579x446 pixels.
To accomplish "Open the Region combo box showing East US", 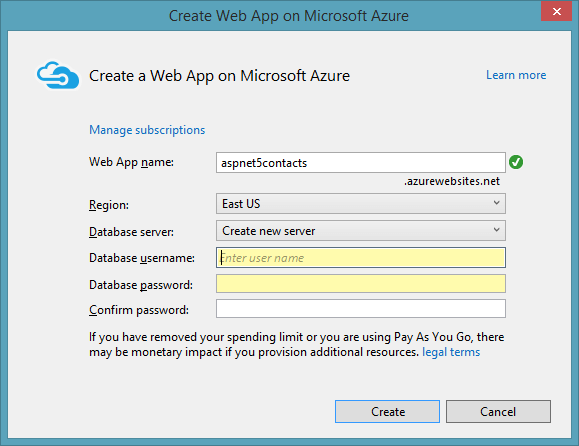I will (361, 204).
